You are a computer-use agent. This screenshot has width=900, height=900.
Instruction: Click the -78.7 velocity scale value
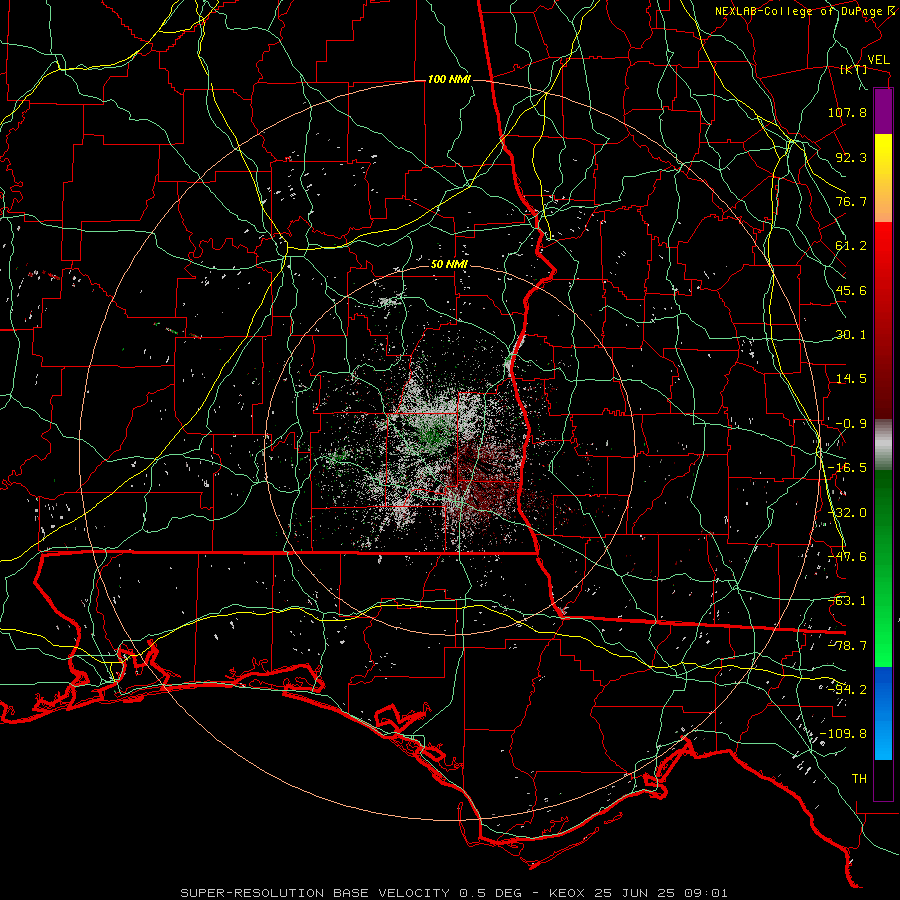tap(847, 646)
